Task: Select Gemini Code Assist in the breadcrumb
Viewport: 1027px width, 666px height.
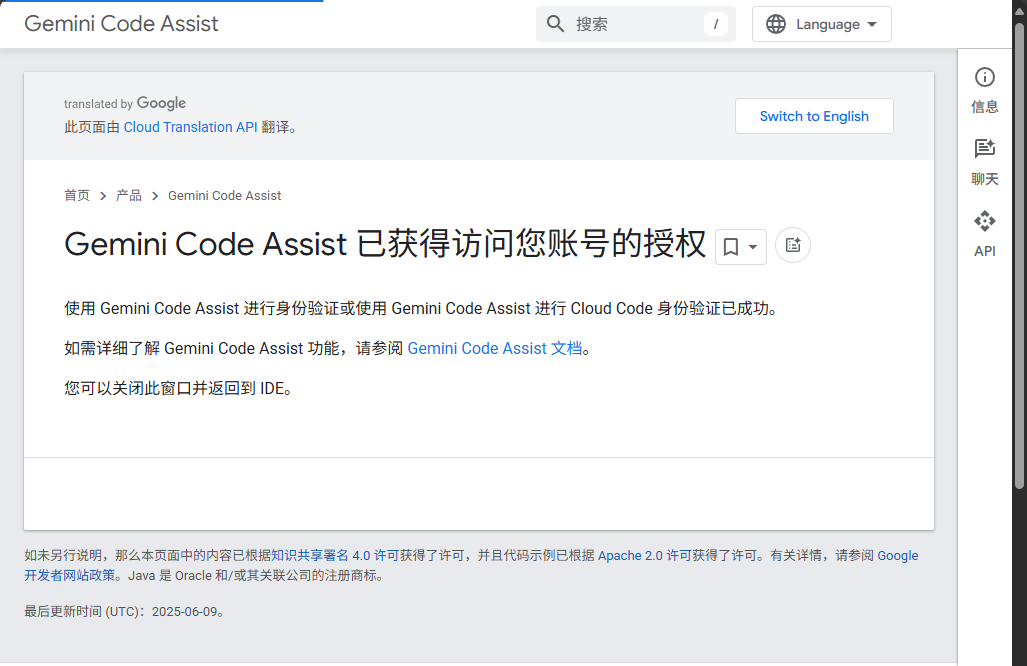Action: coord(224,195)
